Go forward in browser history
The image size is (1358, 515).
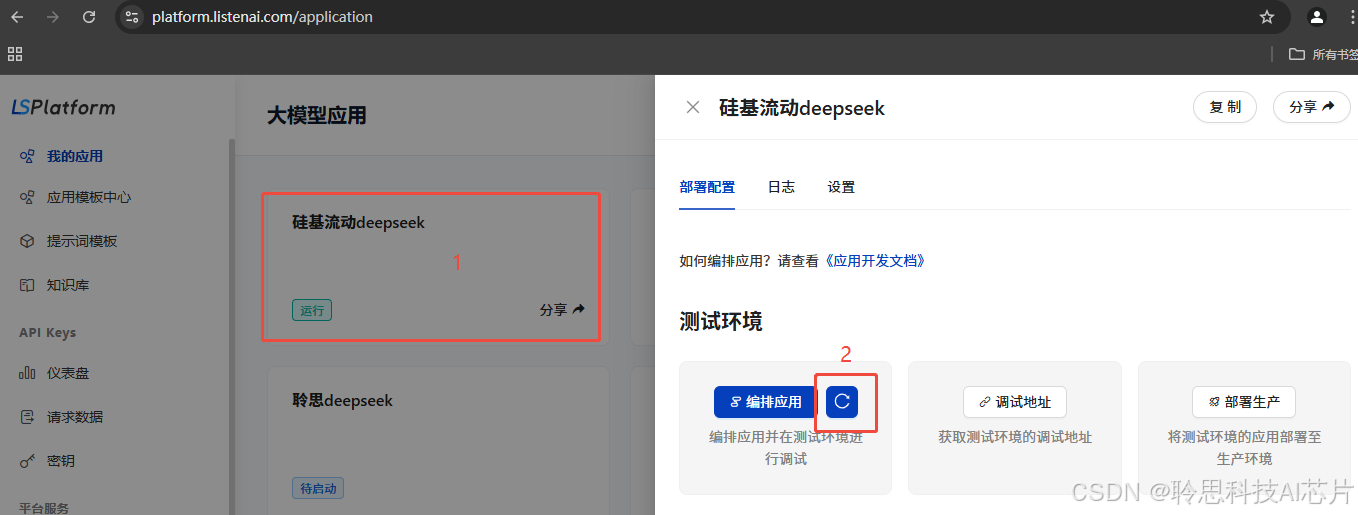point(53,17)
